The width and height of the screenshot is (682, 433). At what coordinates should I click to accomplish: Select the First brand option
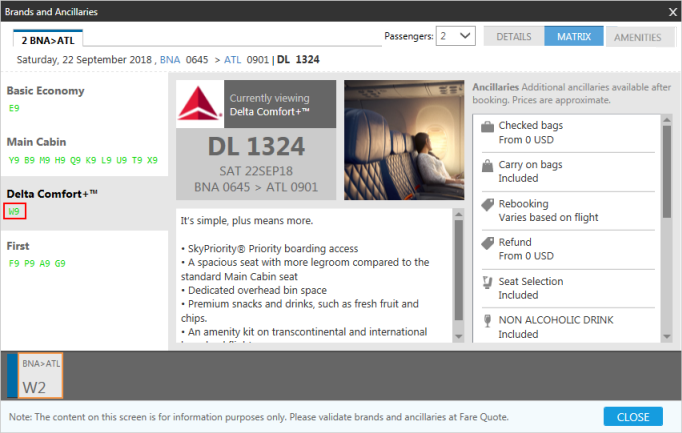pos(18,246)
